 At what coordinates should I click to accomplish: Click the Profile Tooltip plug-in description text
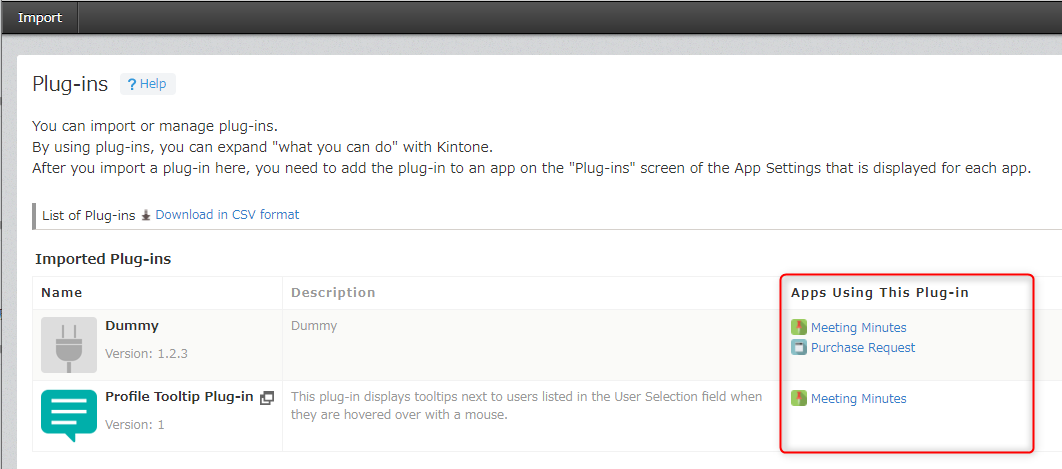(526, 405)
